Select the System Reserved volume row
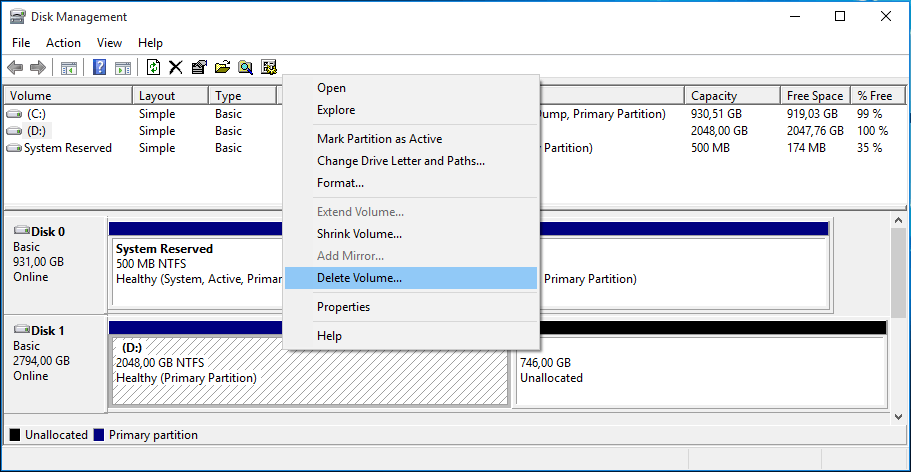Viewport: 911px width, 472px height. [67, 148]
